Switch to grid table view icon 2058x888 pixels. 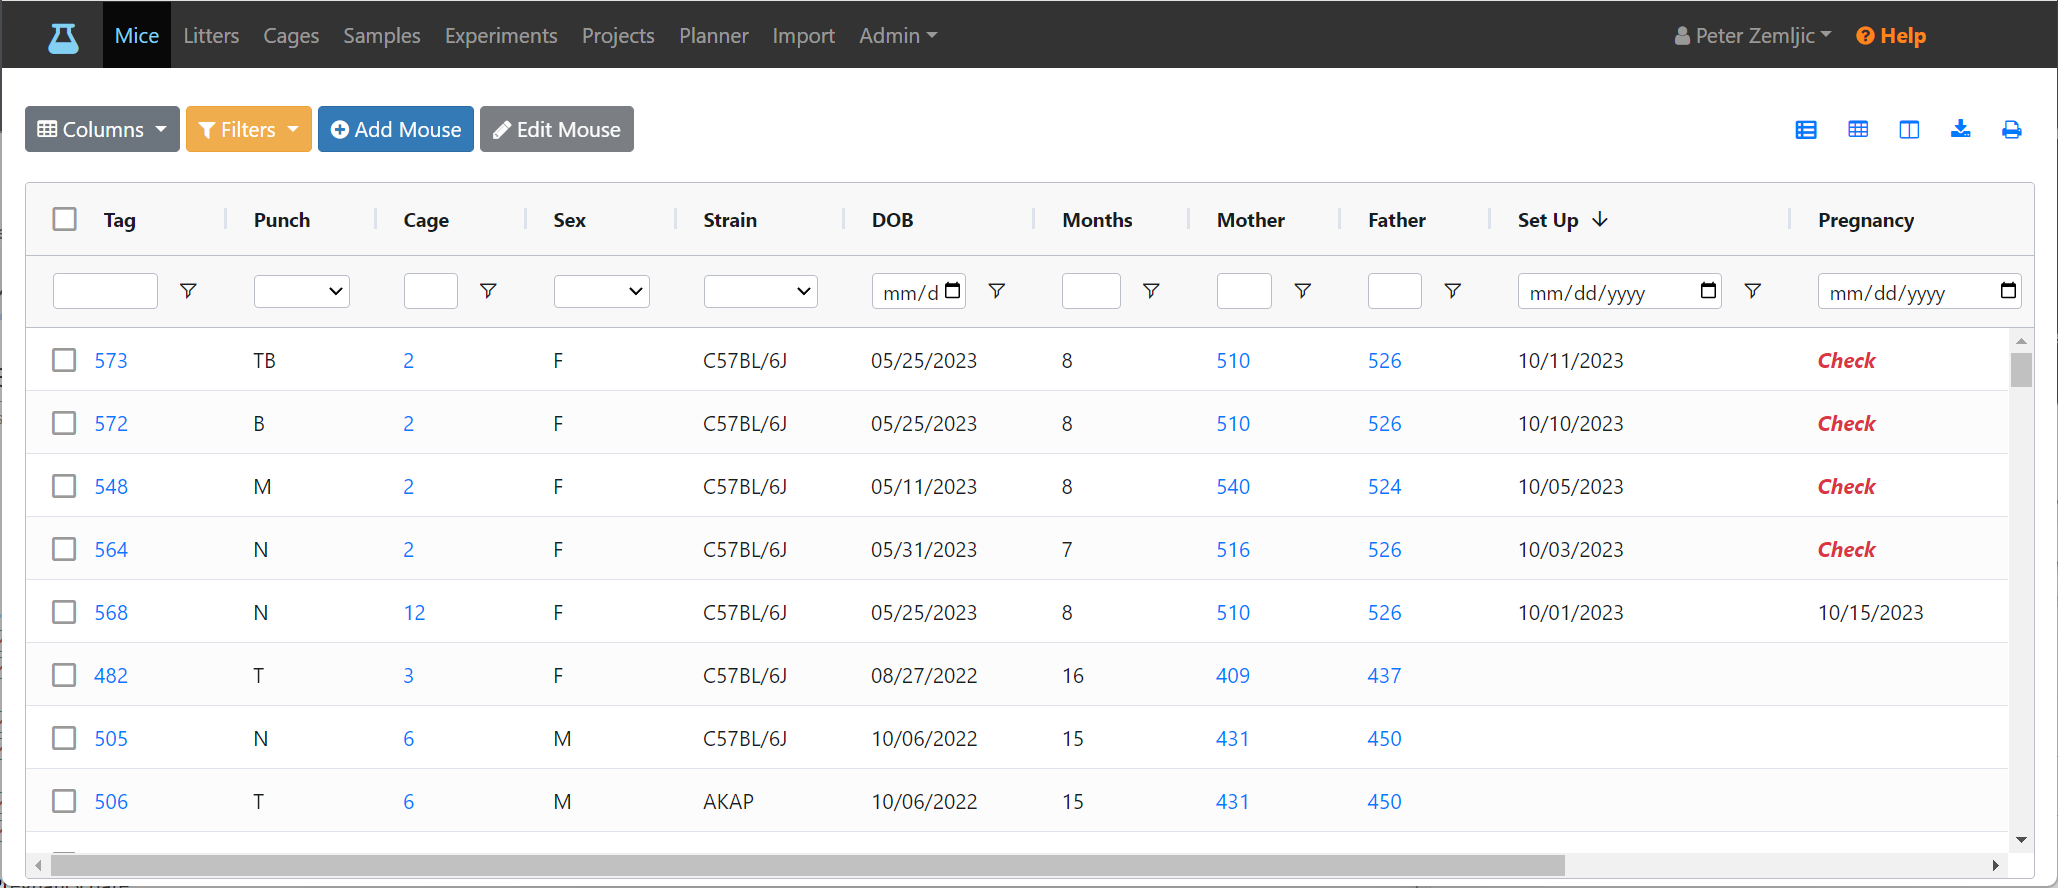1858,130
